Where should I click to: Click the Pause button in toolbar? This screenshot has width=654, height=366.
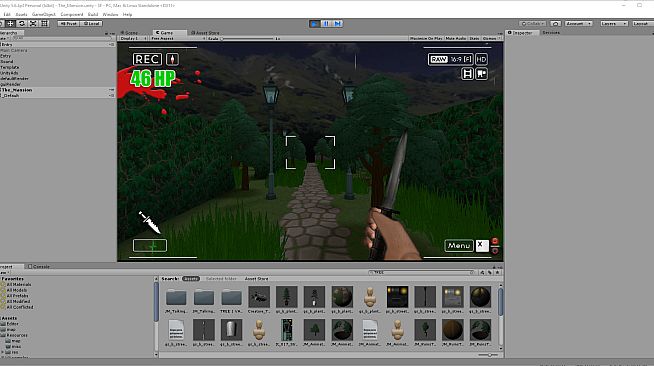tap(326, 24)
